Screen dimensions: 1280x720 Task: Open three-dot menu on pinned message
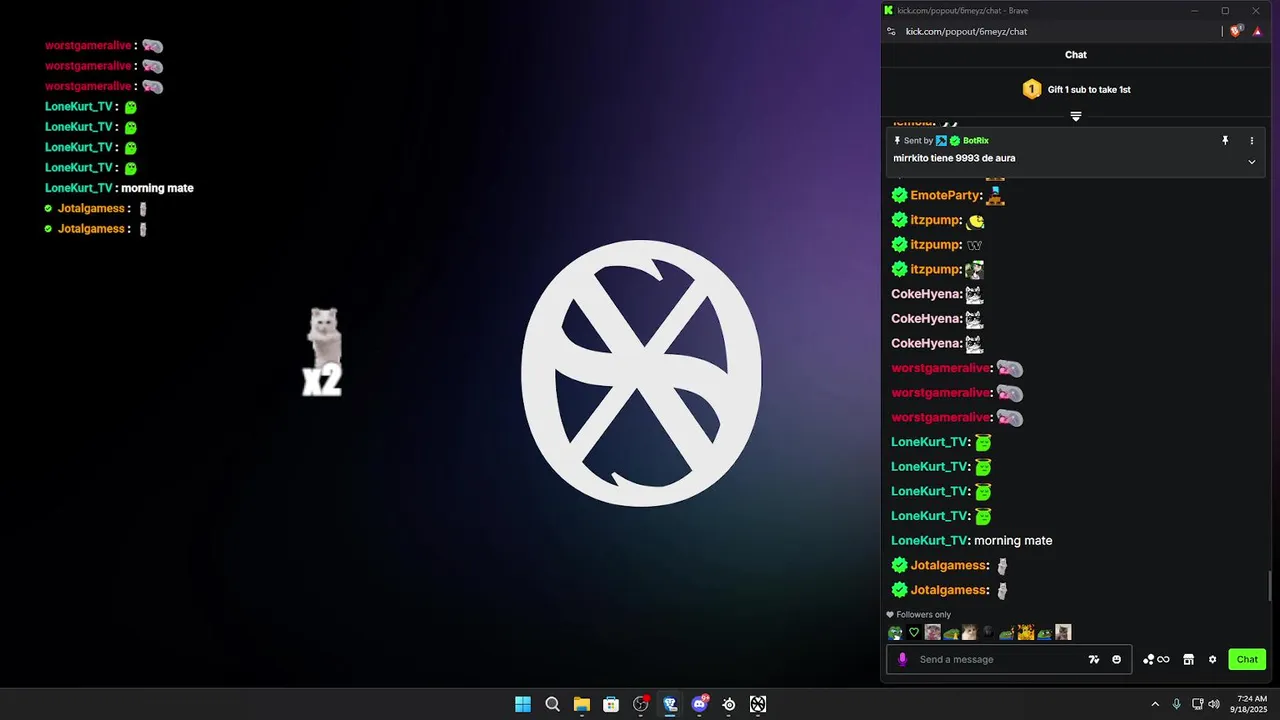tap(1251, 141)
